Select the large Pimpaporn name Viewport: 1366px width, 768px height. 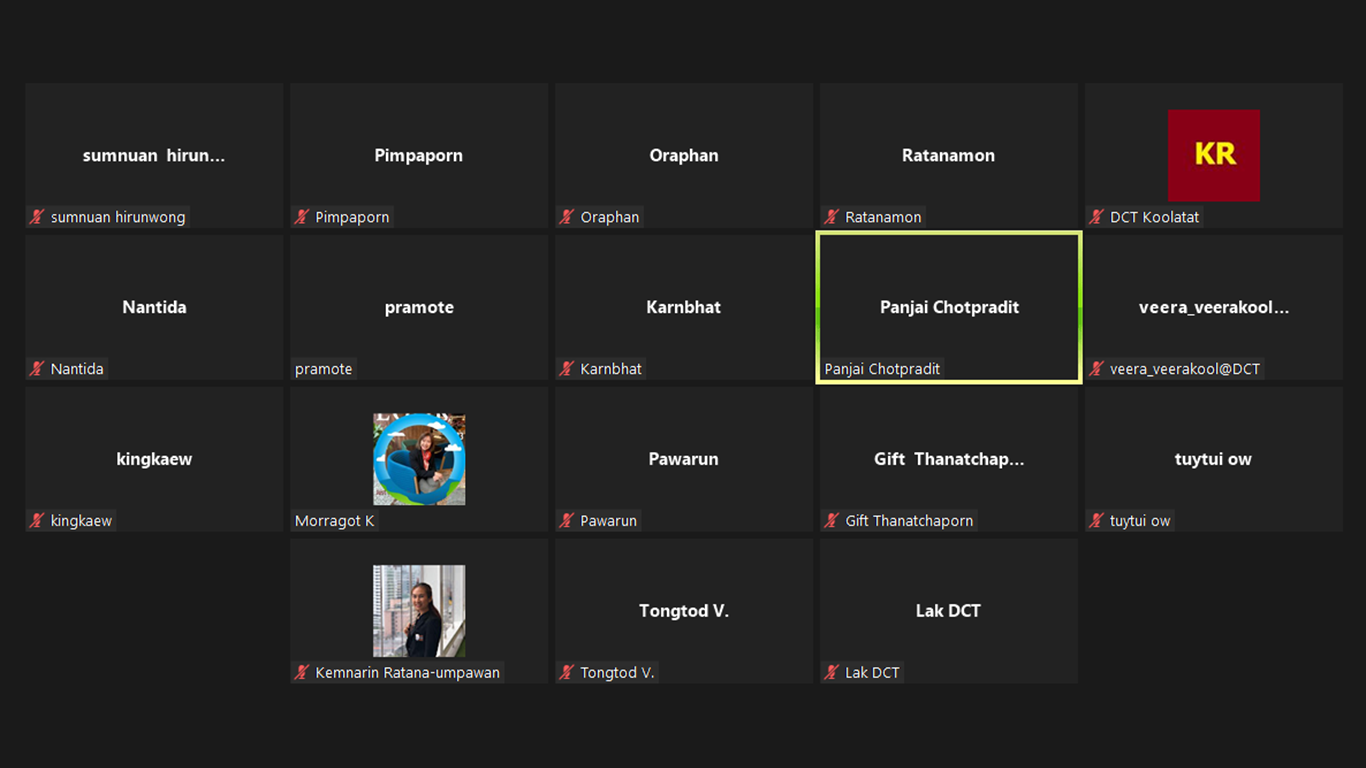coord(419,156)
